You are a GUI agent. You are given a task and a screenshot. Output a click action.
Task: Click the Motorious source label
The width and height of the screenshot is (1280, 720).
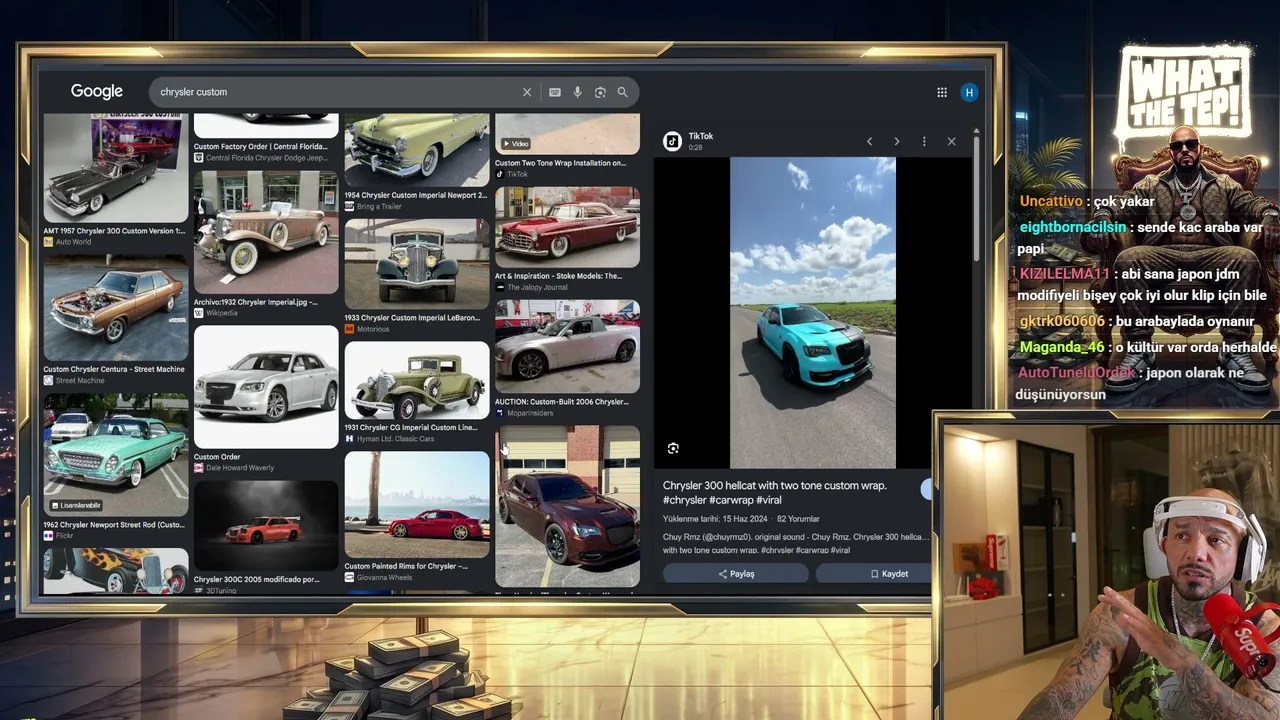[373, 329]
